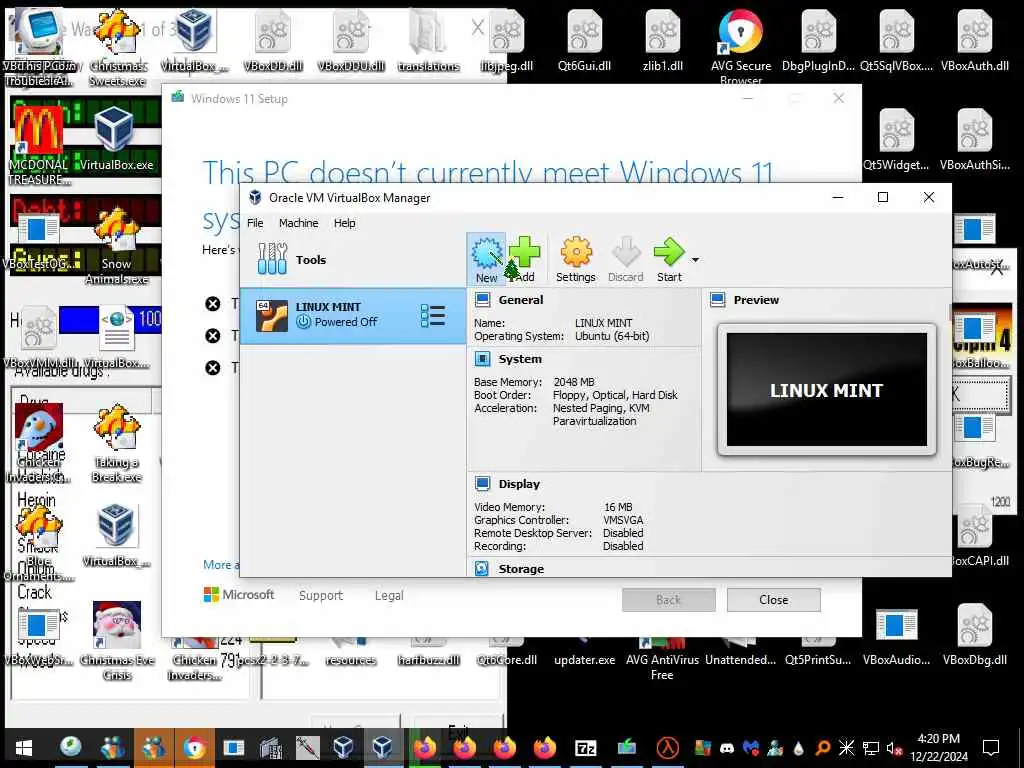Open the LINUX MINT machine list menu icon
This screenshot has width=1024, height=768.
(433, 315)
